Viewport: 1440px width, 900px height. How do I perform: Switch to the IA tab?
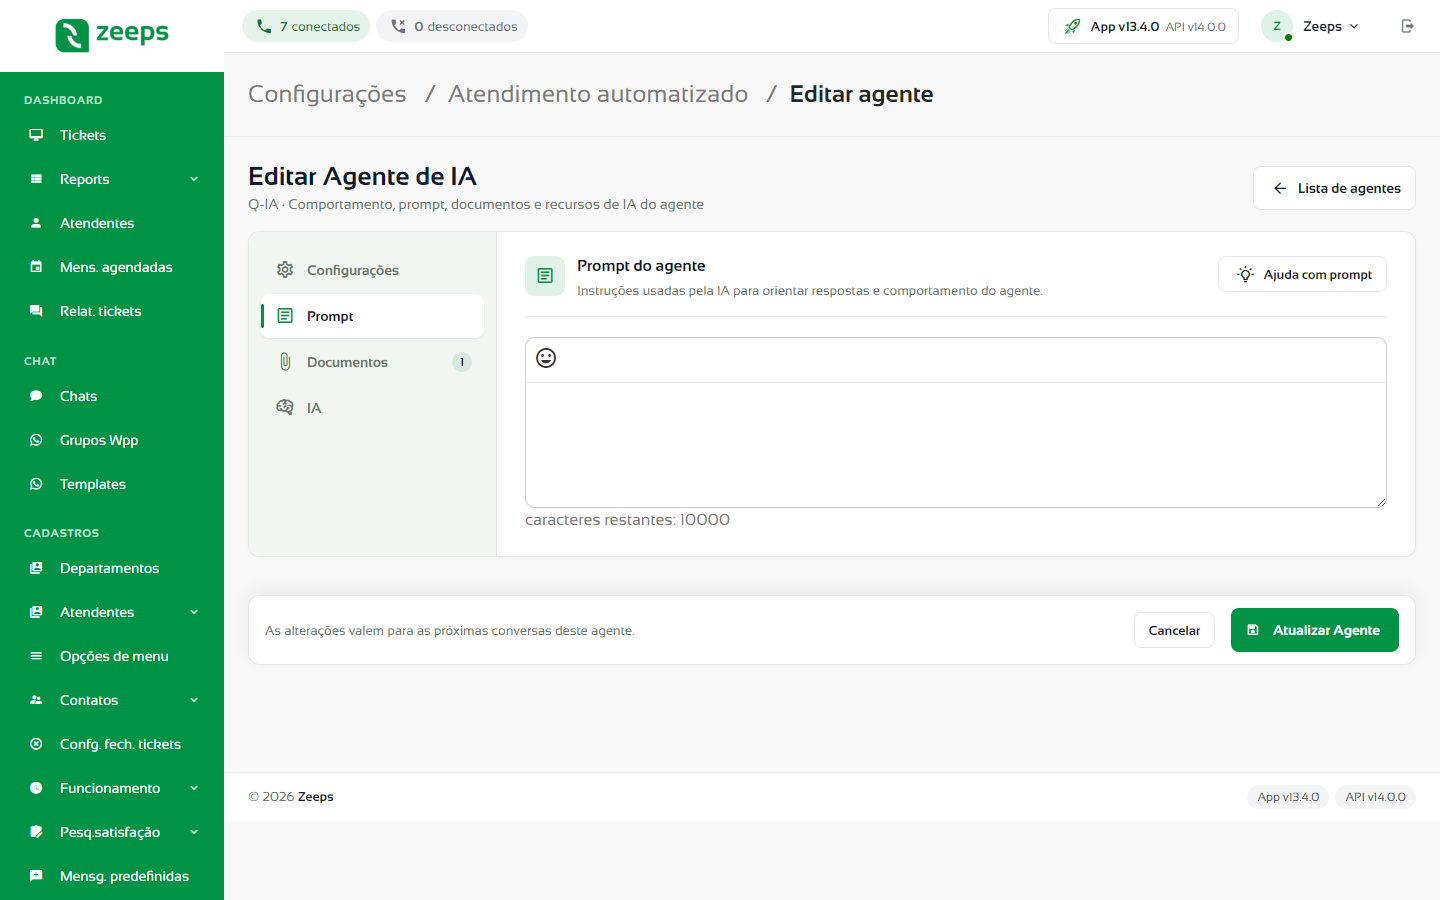point(373,408)
